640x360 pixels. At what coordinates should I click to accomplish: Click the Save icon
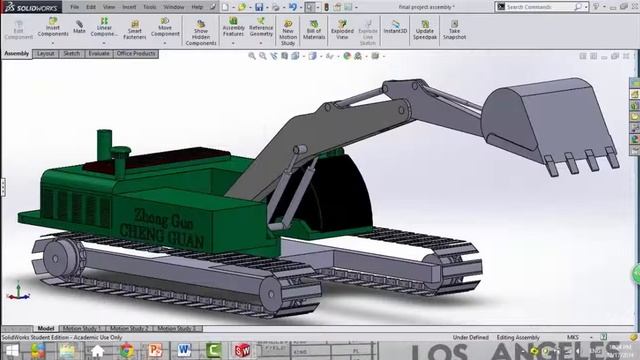click(259, 7)
